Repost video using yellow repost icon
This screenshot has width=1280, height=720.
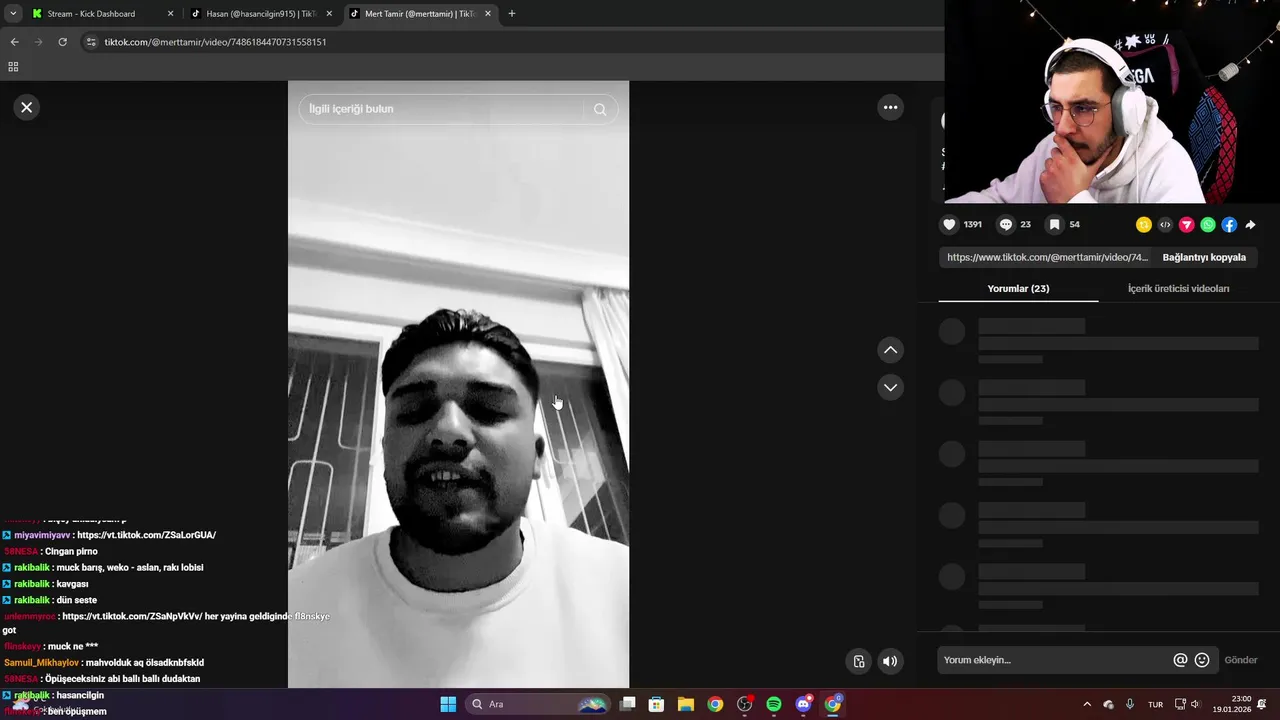[x=1144, y=225]
